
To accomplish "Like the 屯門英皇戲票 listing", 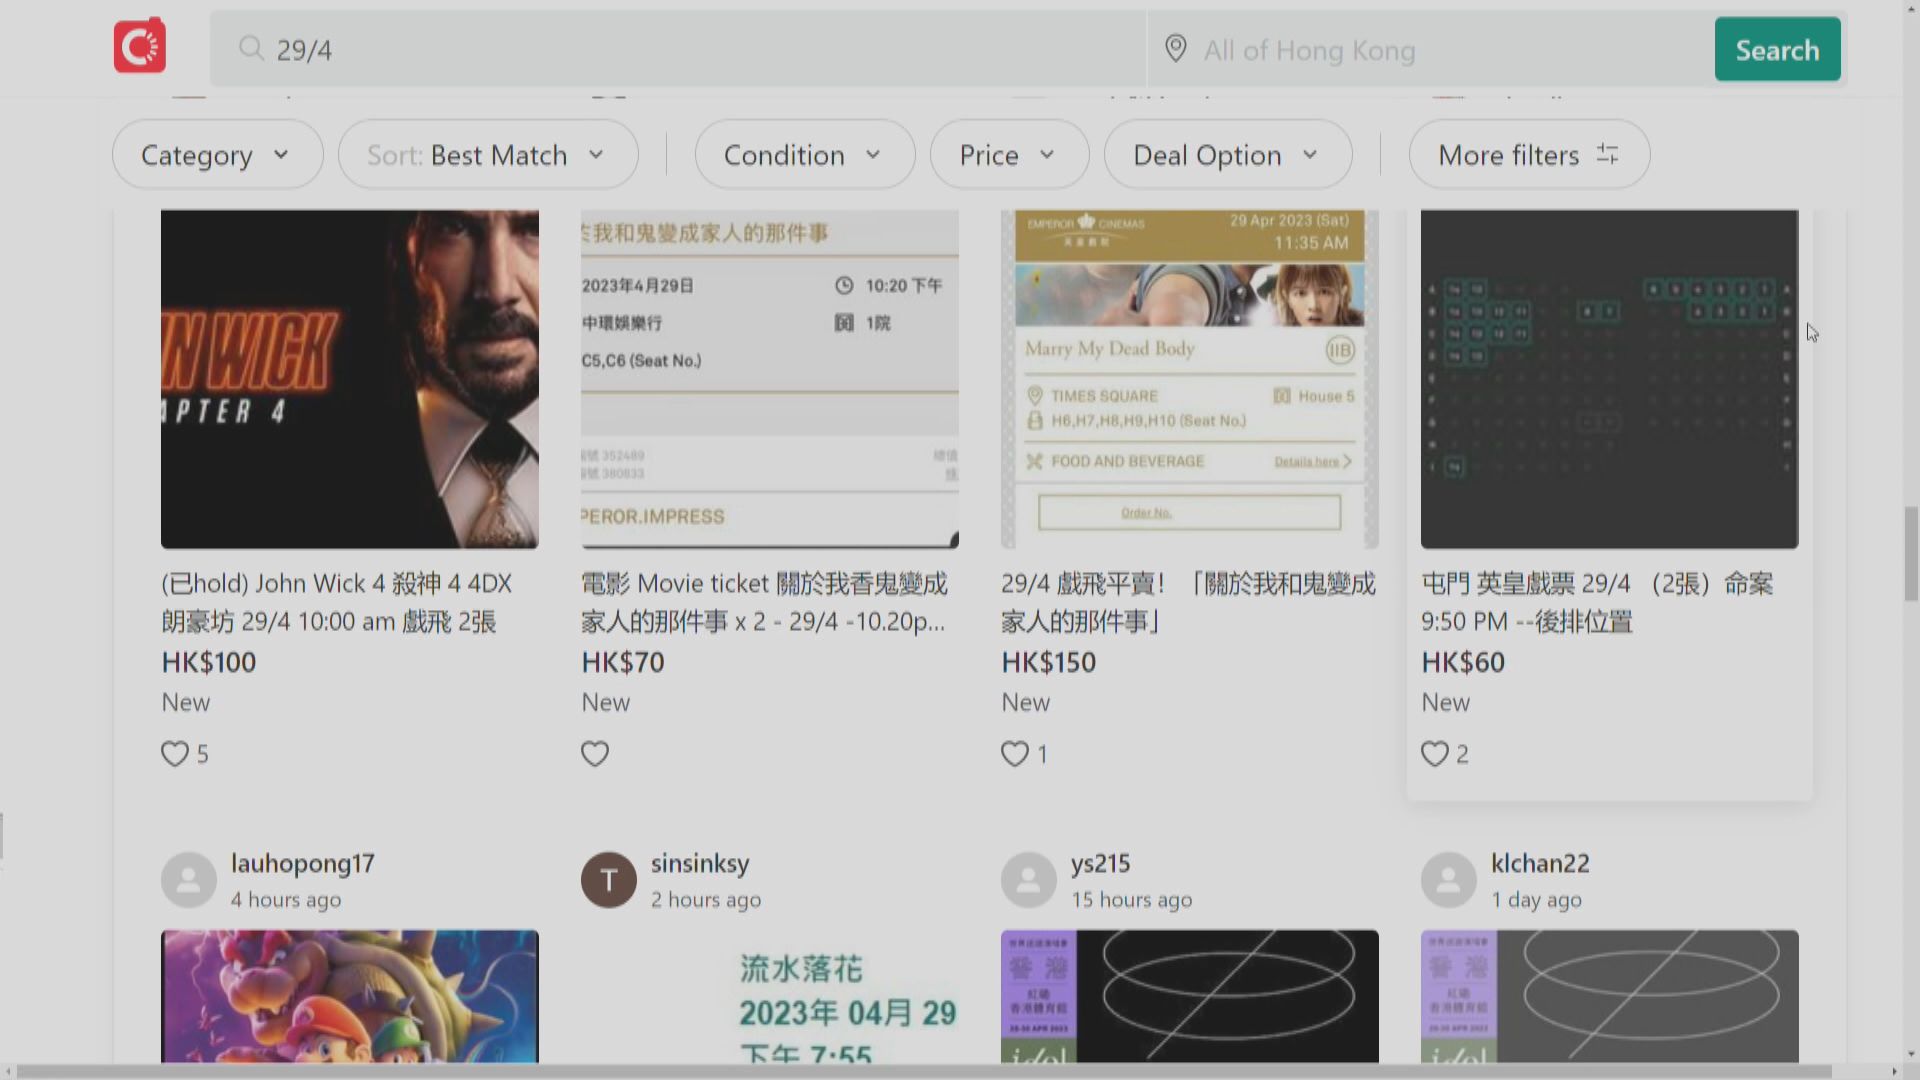I will [x=1434, y=753].
